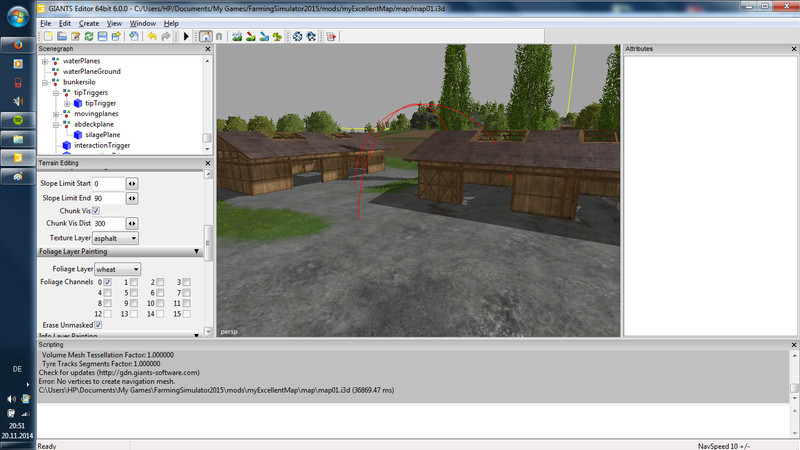Toggle the Erase Unmasked checkbox
This screenshot has width=800, height=450.
pyautogui.click(x=98, y=325)
